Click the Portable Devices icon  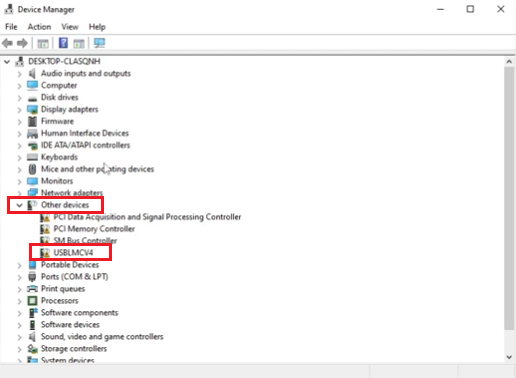32,265
